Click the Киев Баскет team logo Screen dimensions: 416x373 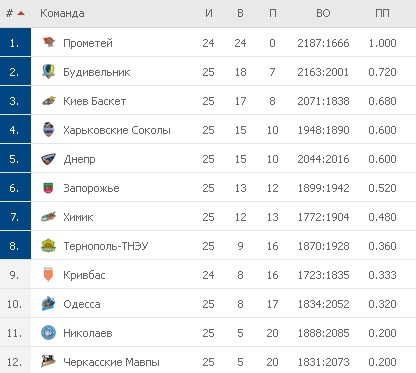(x=49, y=101)
